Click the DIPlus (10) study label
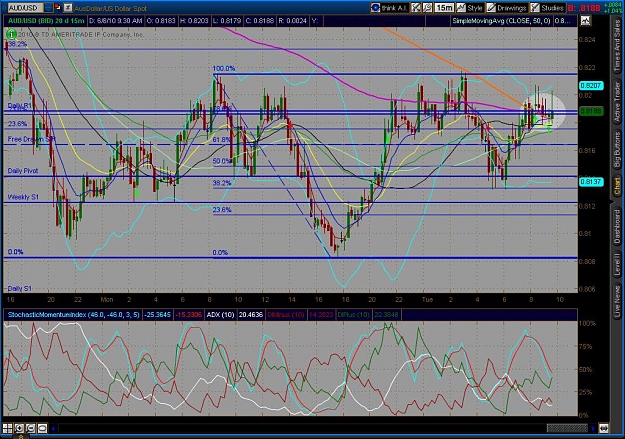The width and height of the screenshot is (625, 439). point(354,315)
